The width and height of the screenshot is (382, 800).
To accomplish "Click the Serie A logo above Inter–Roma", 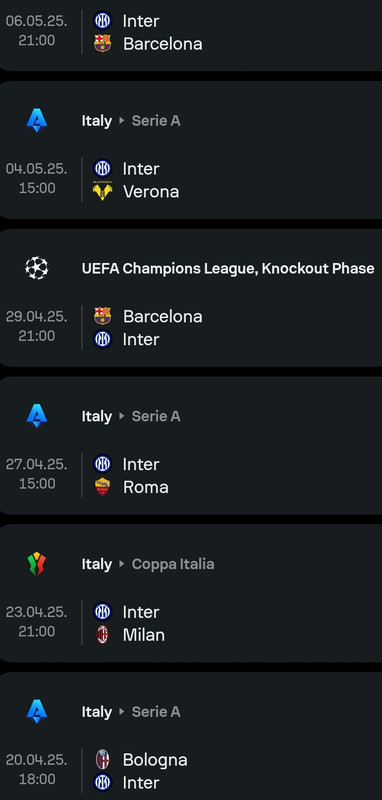I will pos(37,416).
